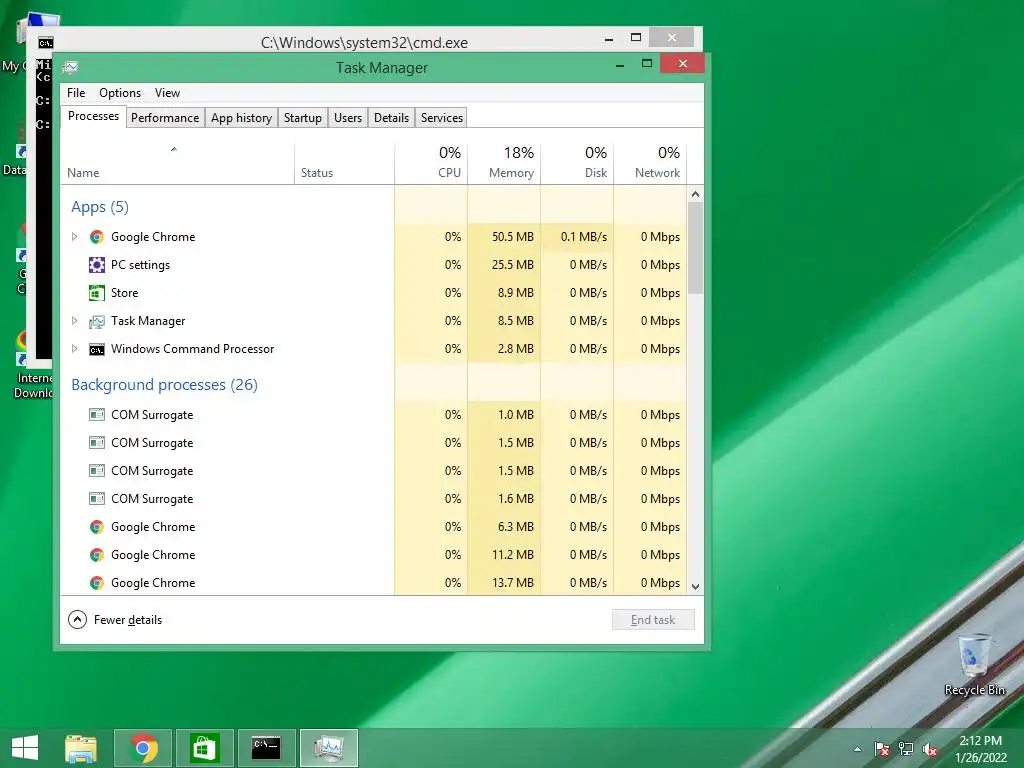Image resolution: width=1024 pixels, height=768 pixels.
Task: Switch to the Startup tab
Action: [x=302, y=118]
